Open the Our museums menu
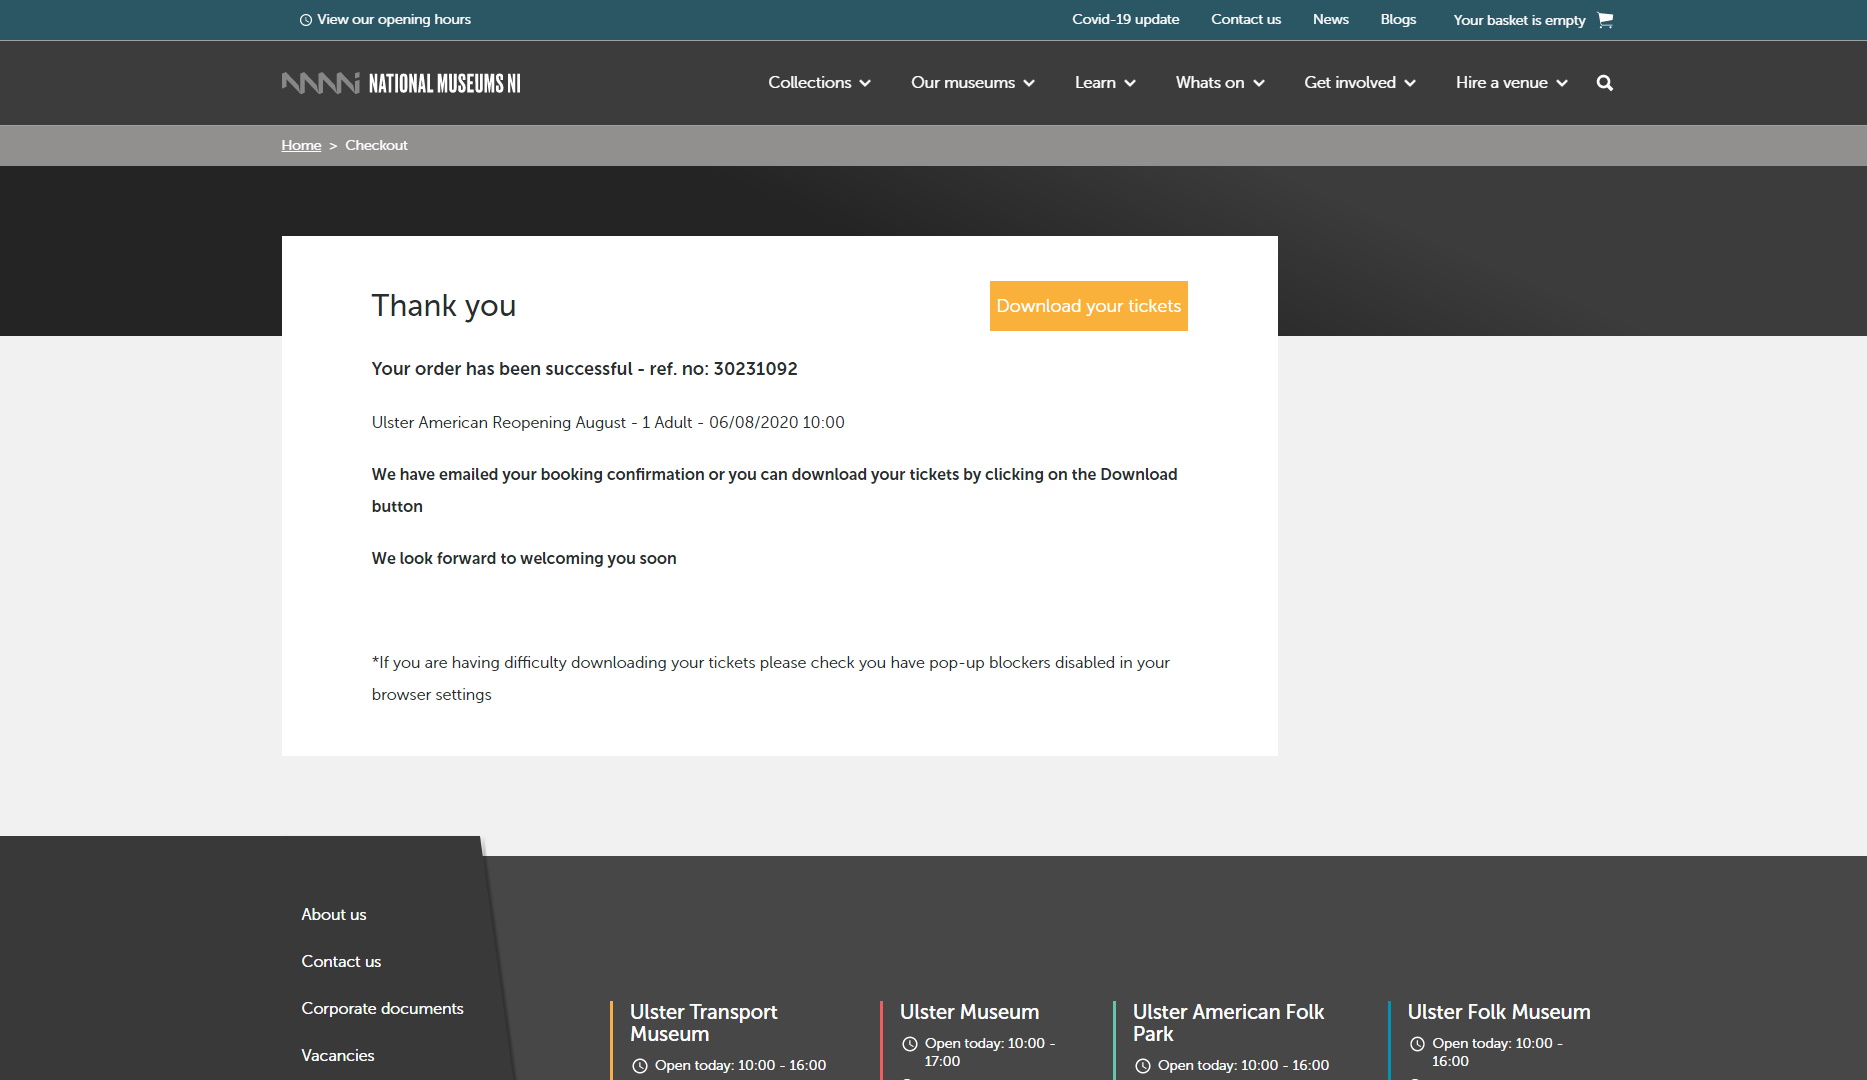Image resolution: width=1867 pixels, height=1080 pixels. tap(963, 83)
